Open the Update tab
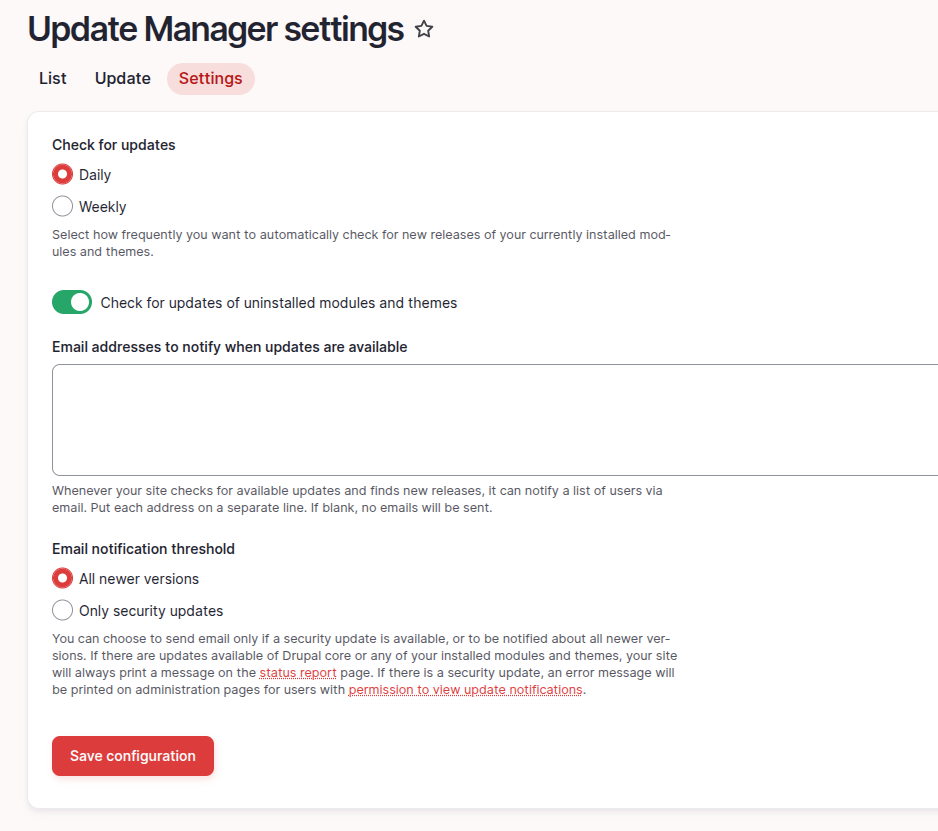This screenshot has height=831, width=938. pyautogui.click(x=123, y=79)
